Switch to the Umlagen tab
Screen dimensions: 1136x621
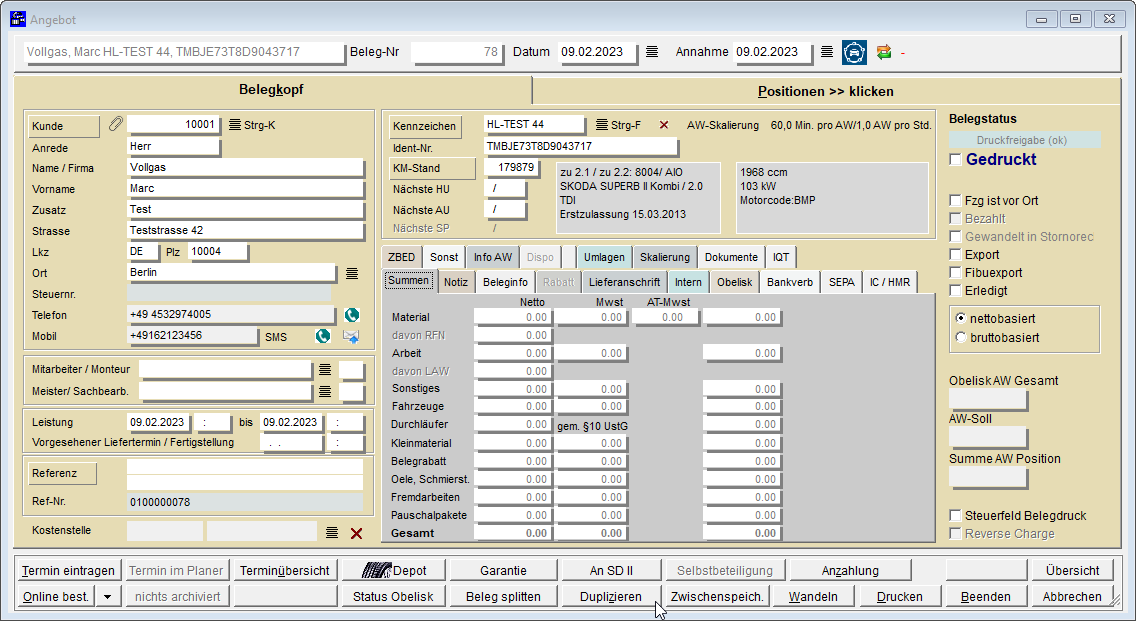(604, 257)
